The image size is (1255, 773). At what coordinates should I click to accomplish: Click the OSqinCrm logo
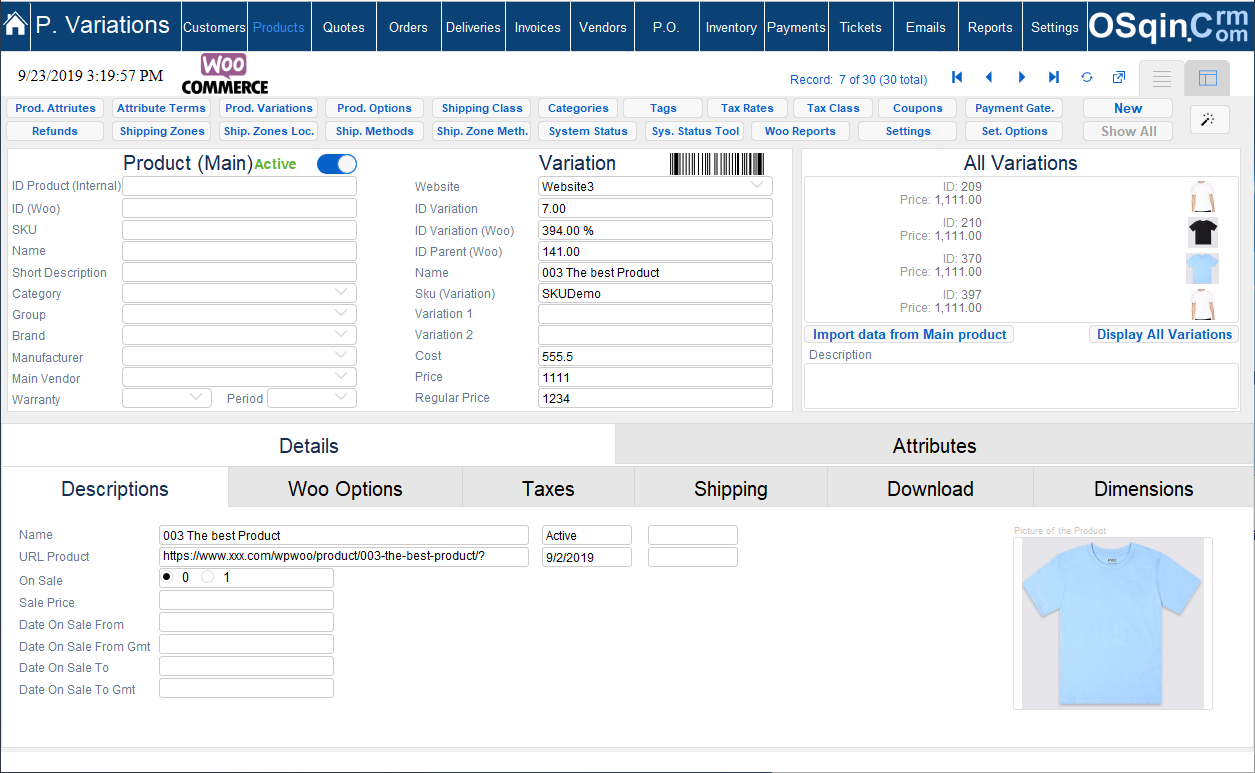(x=1168, y=26)
